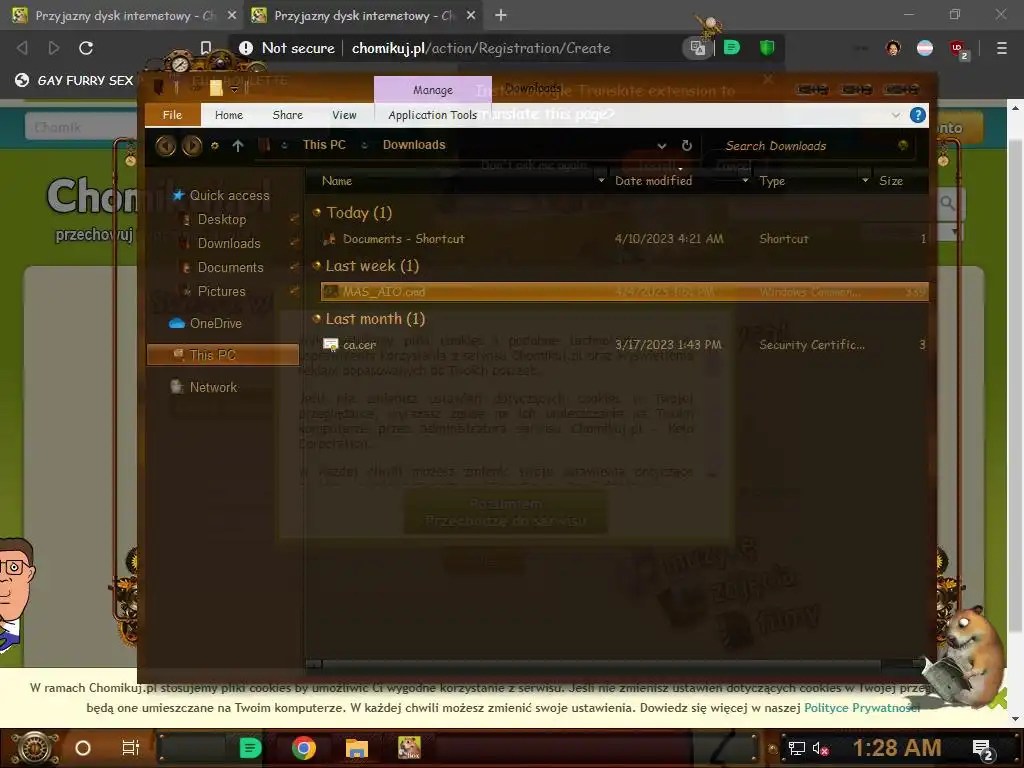Image resolution: width=1024 pixels, height=768 pixels.
Task: Open the browser main menu
Action: [x=1002, y=48]
